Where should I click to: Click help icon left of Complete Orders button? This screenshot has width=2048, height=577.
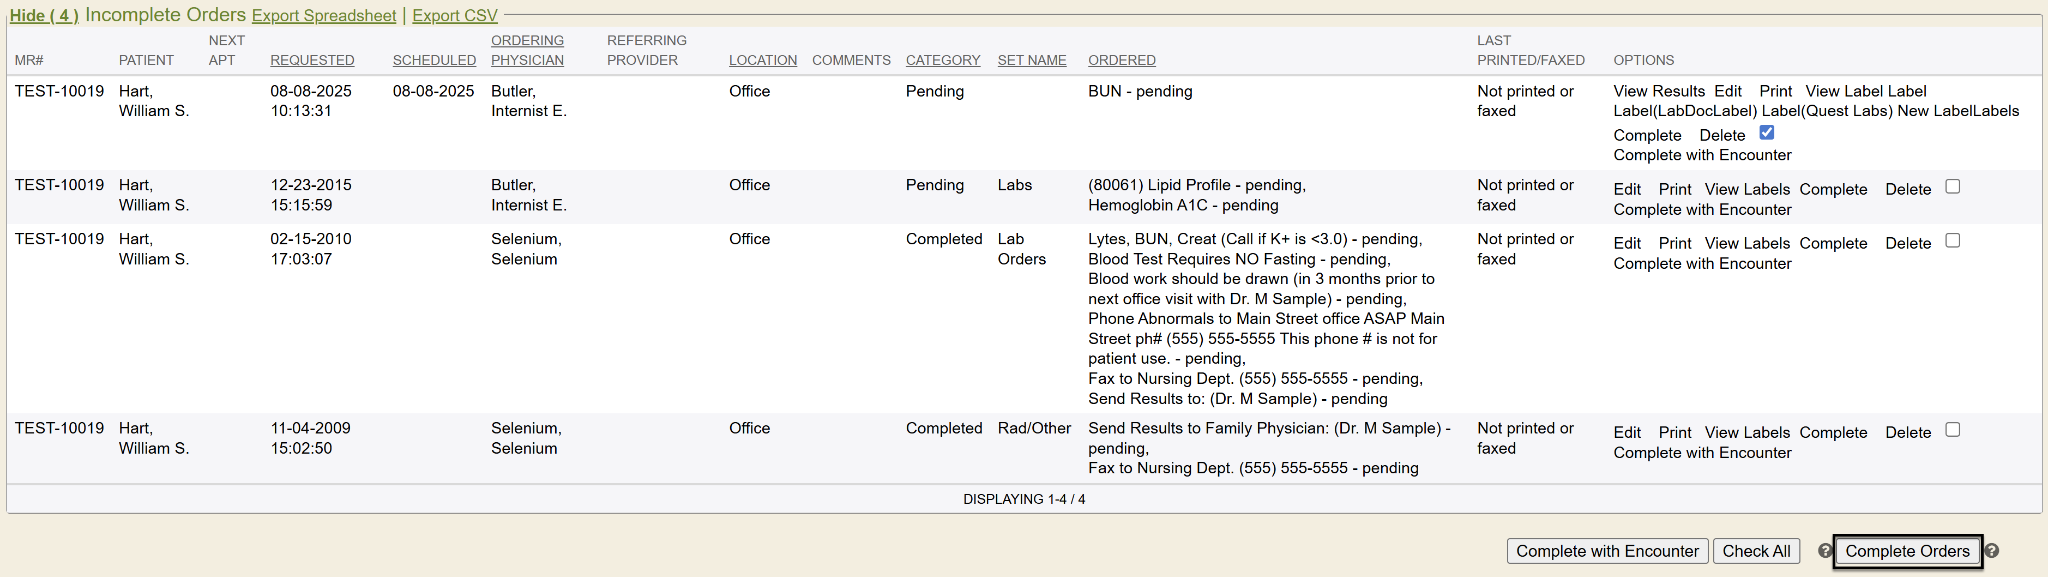coord(1825,551)
